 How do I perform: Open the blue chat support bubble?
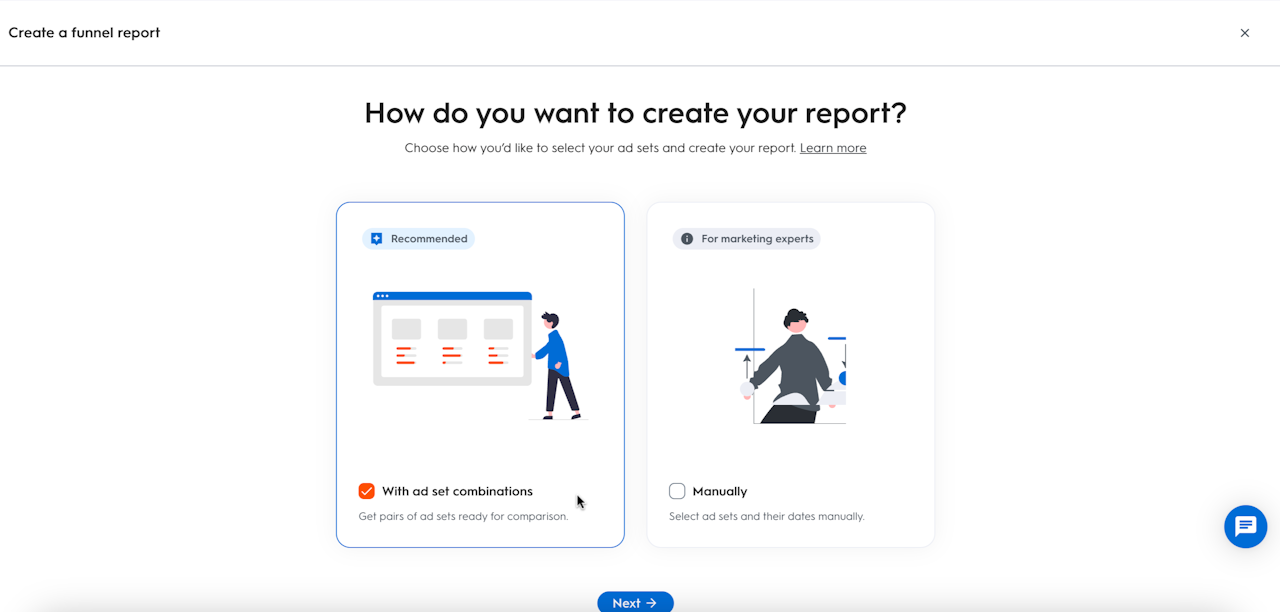(1245, 526)
